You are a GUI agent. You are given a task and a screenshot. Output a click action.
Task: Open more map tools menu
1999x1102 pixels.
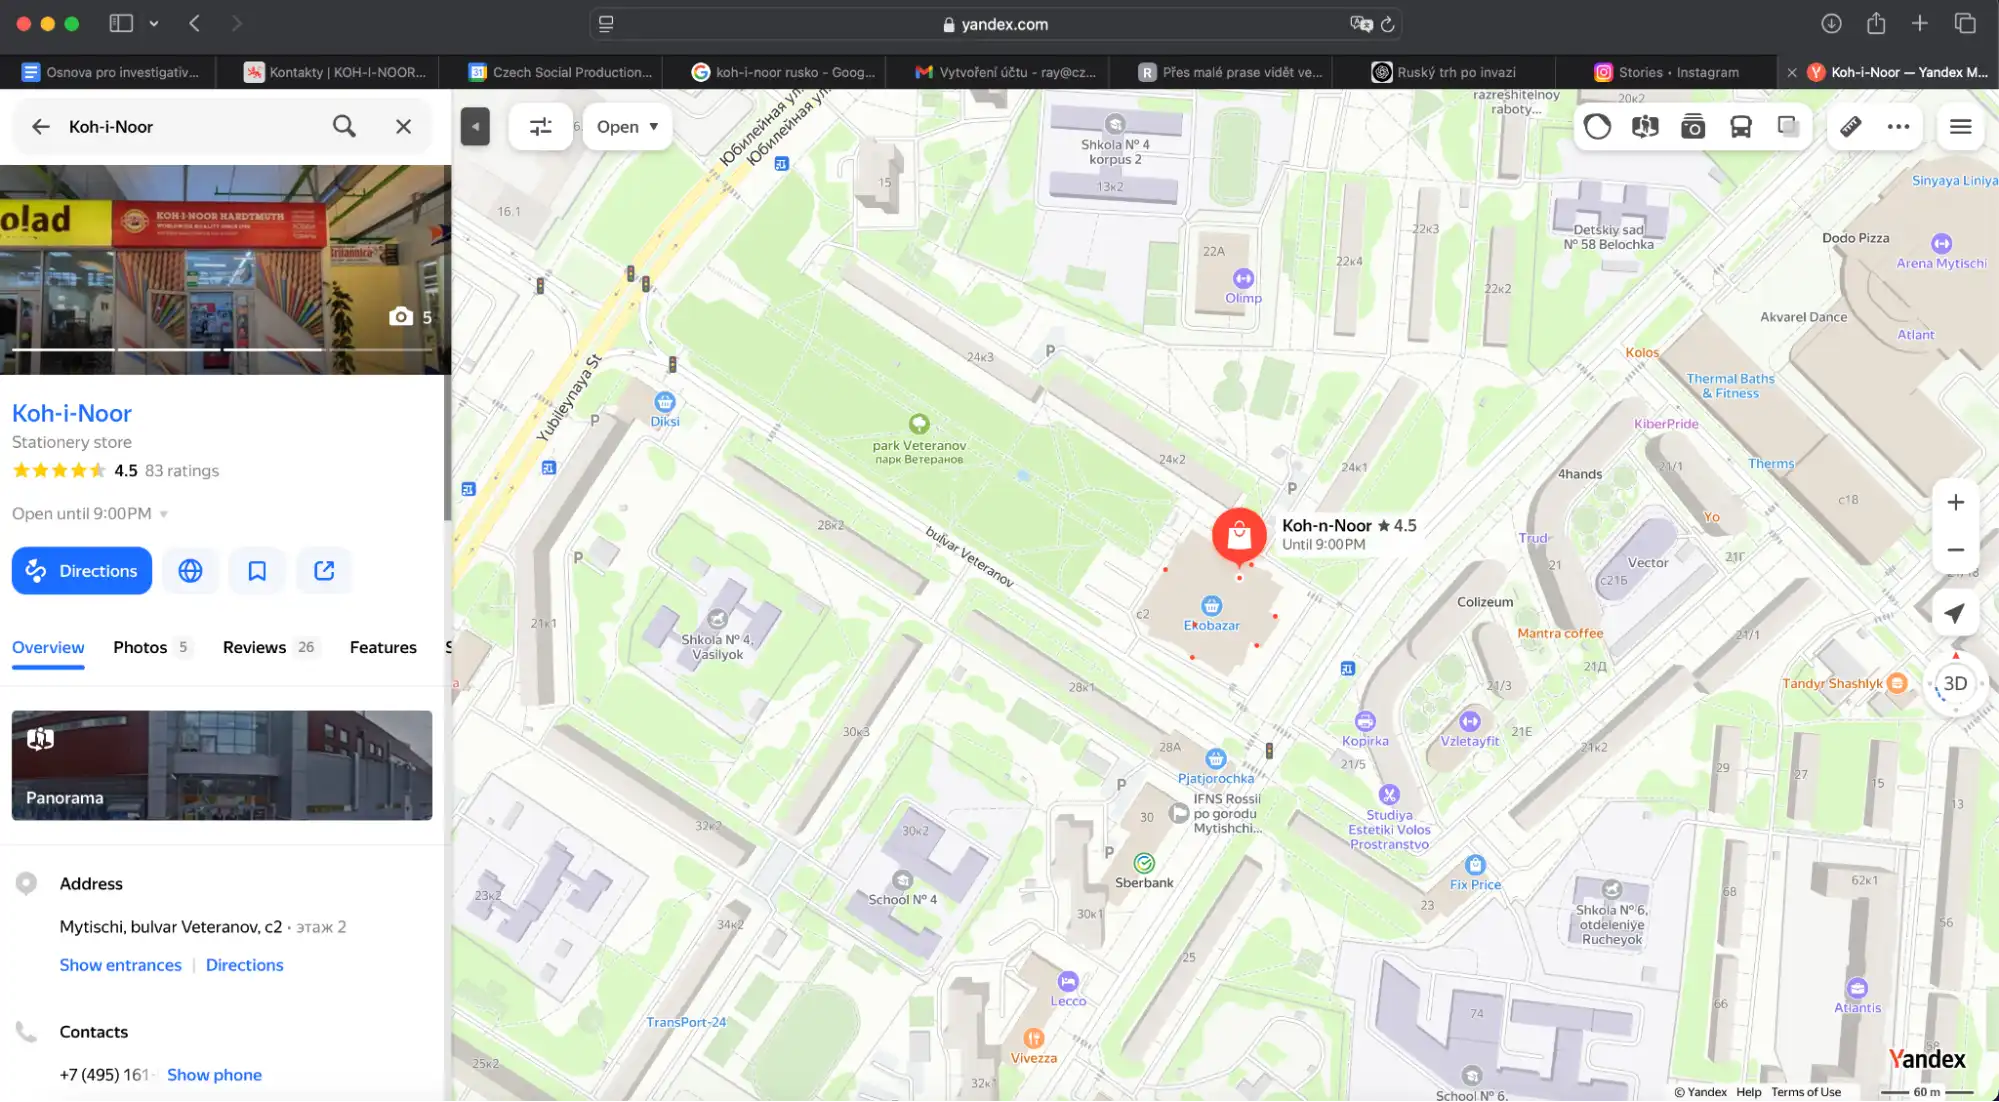click(x=1898, y=127)
